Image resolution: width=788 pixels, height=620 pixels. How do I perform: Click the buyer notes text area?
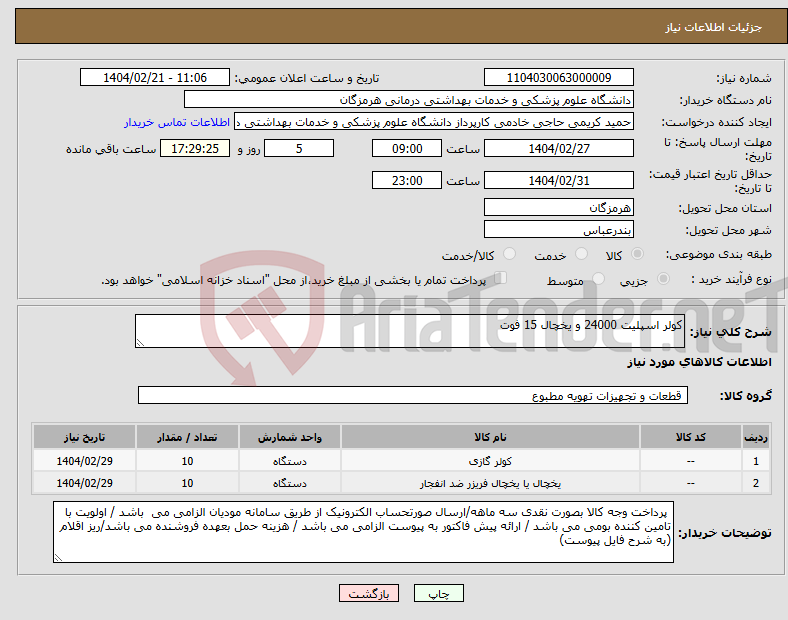coord(363,532)
